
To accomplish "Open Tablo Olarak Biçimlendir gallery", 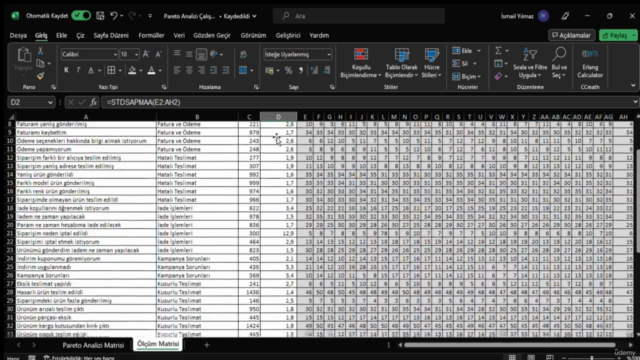I will pos(401,63).
